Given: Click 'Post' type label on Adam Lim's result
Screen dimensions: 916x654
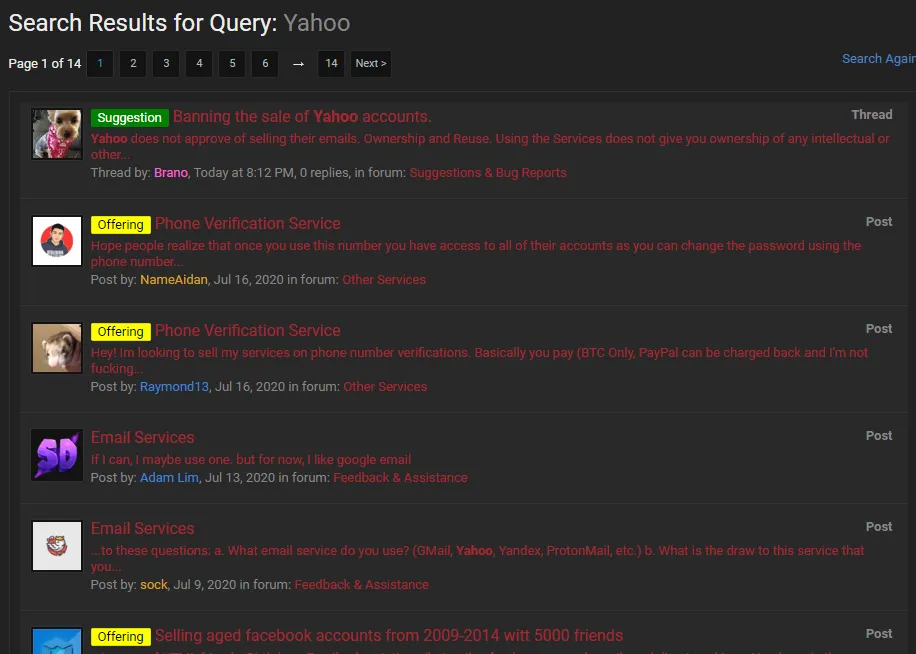Looking at the screenshot, I should point(879,435).
